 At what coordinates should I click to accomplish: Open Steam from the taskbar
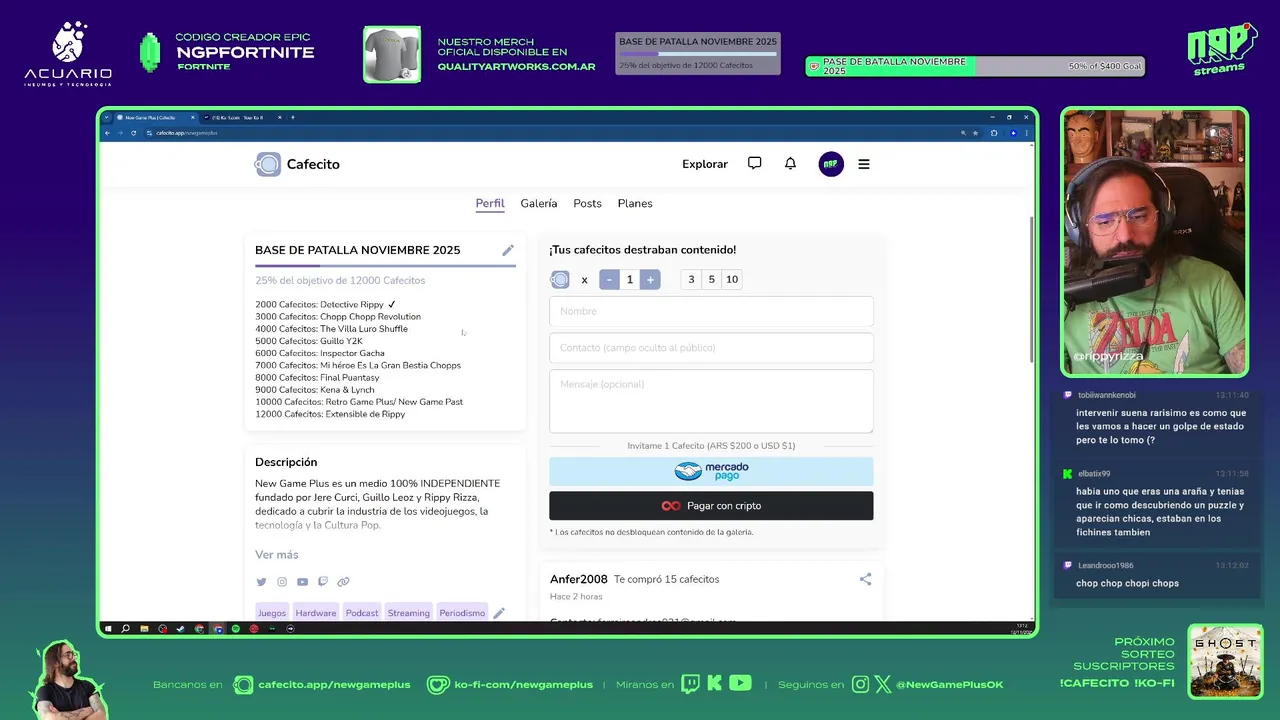click(181, 629)
